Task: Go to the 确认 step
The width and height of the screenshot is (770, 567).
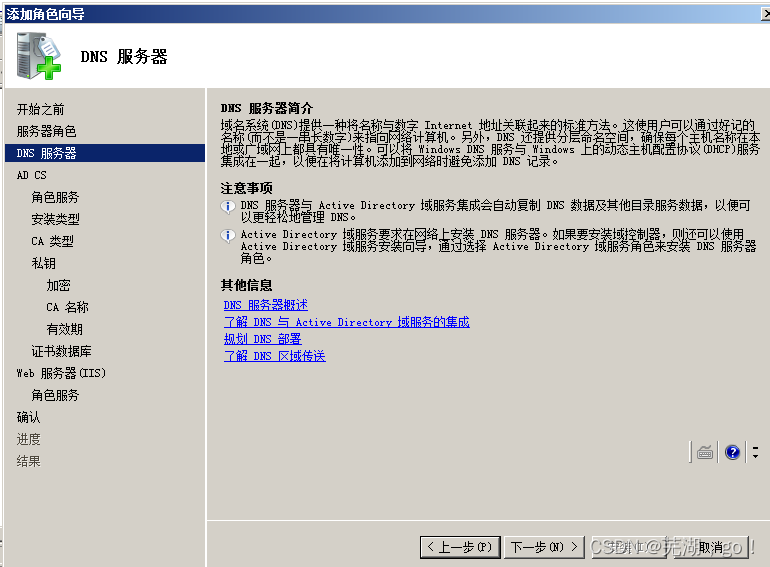Action: [x=28, y=417]
